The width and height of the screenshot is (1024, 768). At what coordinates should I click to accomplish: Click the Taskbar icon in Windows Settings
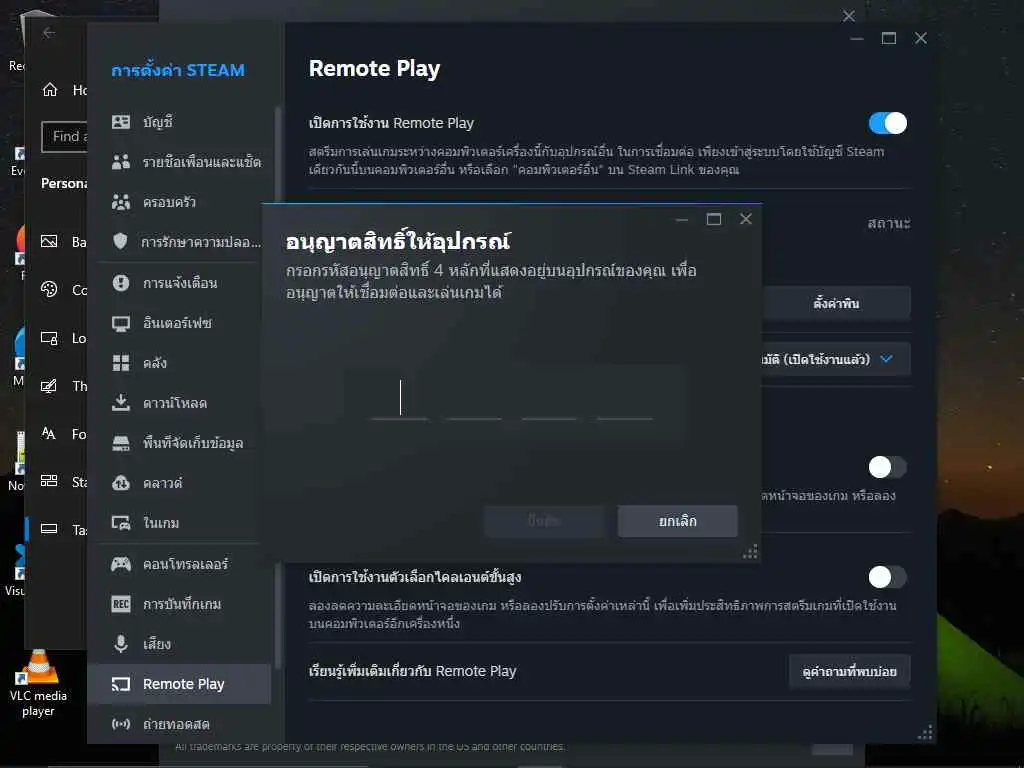[49, 528]
